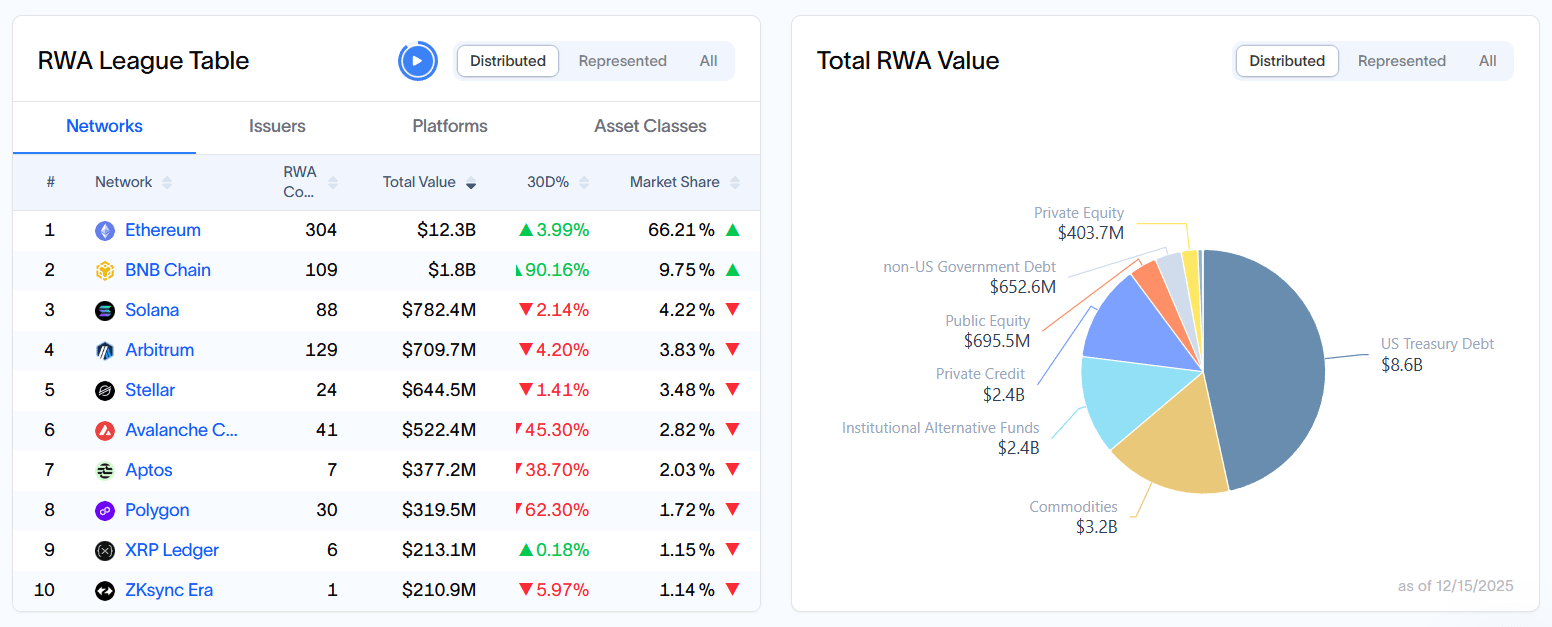The width and height of the screenshot is (1552, 627).
Task: Click the ZKsync Era logo icon
Action: tap(105, 591)
